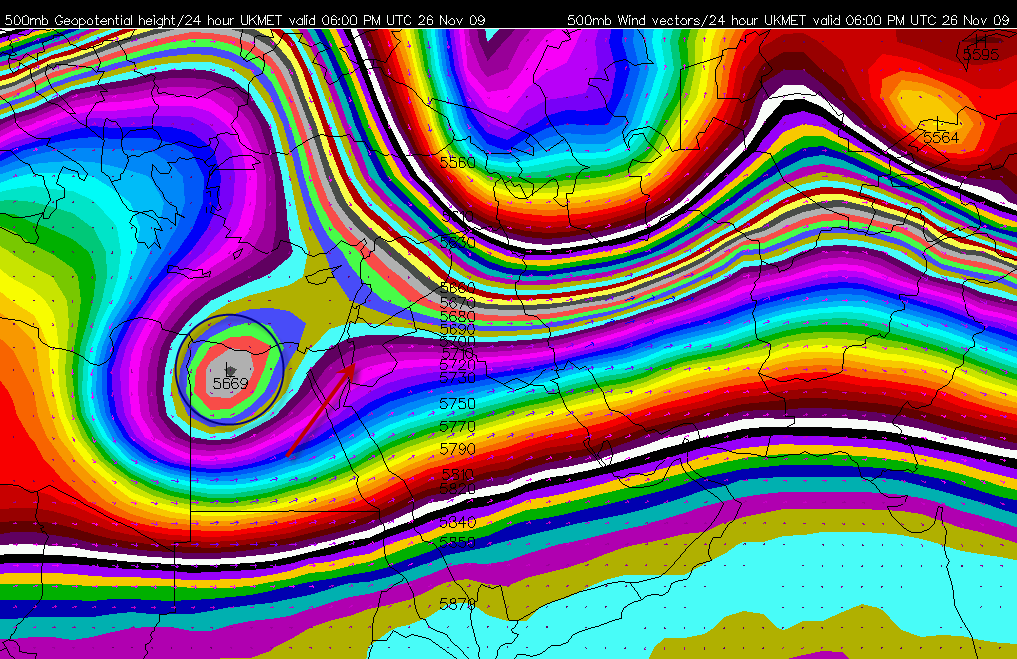Screen dimensions: 1017x659
Task: Select the 5560 contour label
Action: (457, 162)
